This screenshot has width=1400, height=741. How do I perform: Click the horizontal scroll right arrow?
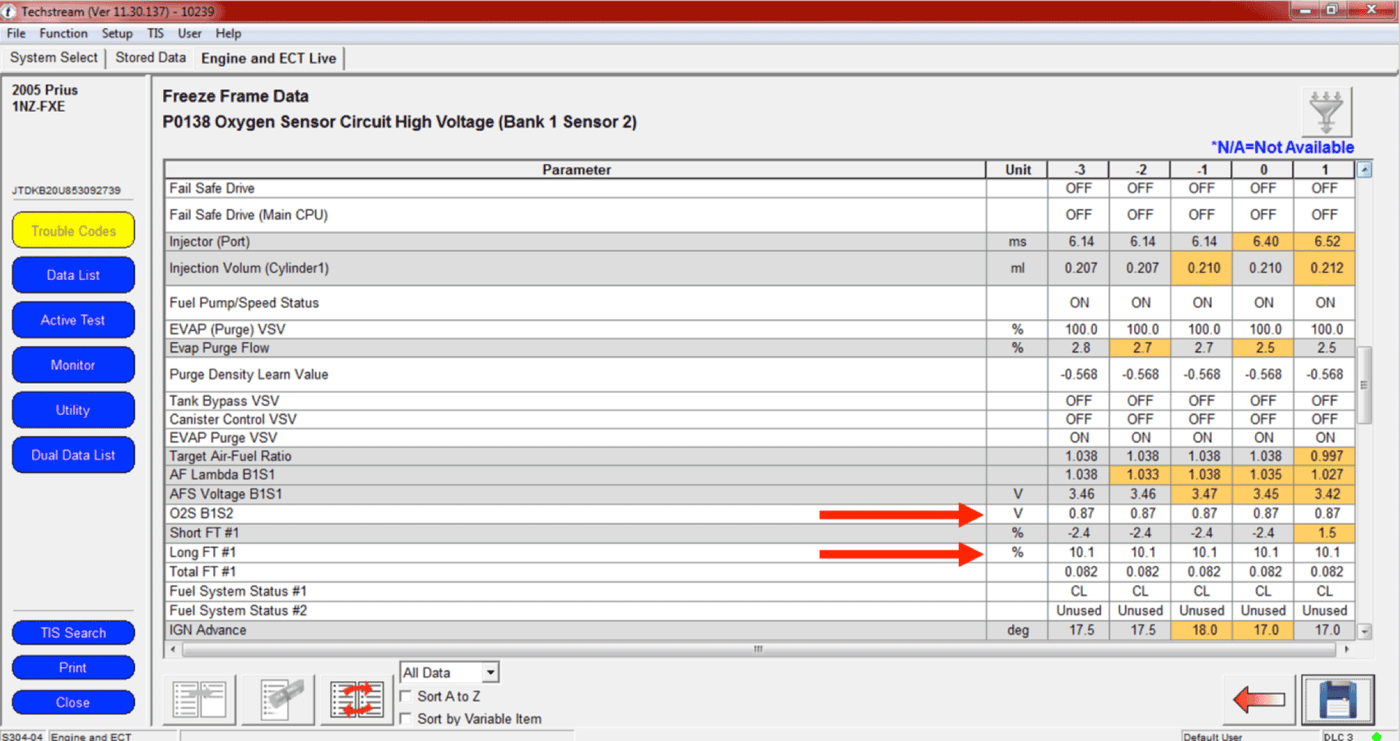1347,648
